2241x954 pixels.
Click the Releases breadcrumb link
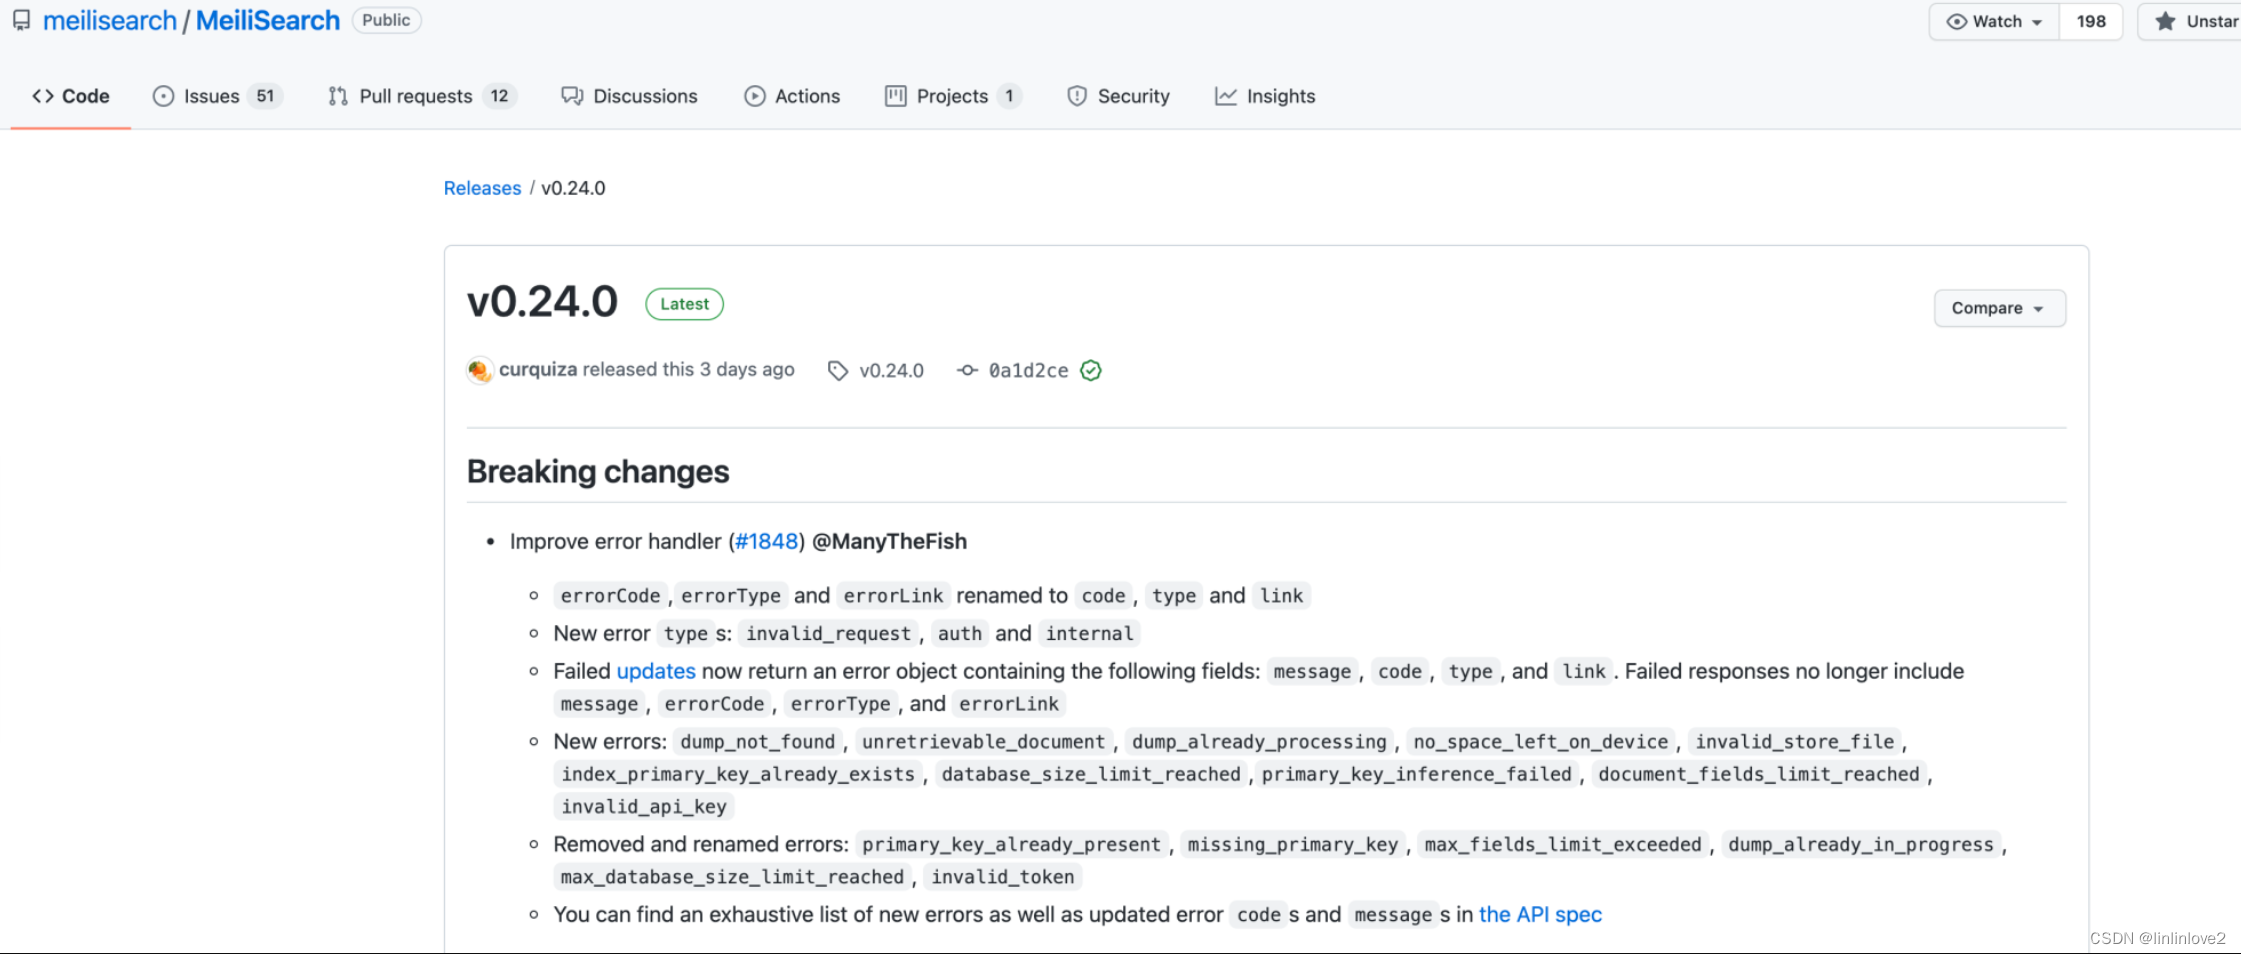[482, 188]
